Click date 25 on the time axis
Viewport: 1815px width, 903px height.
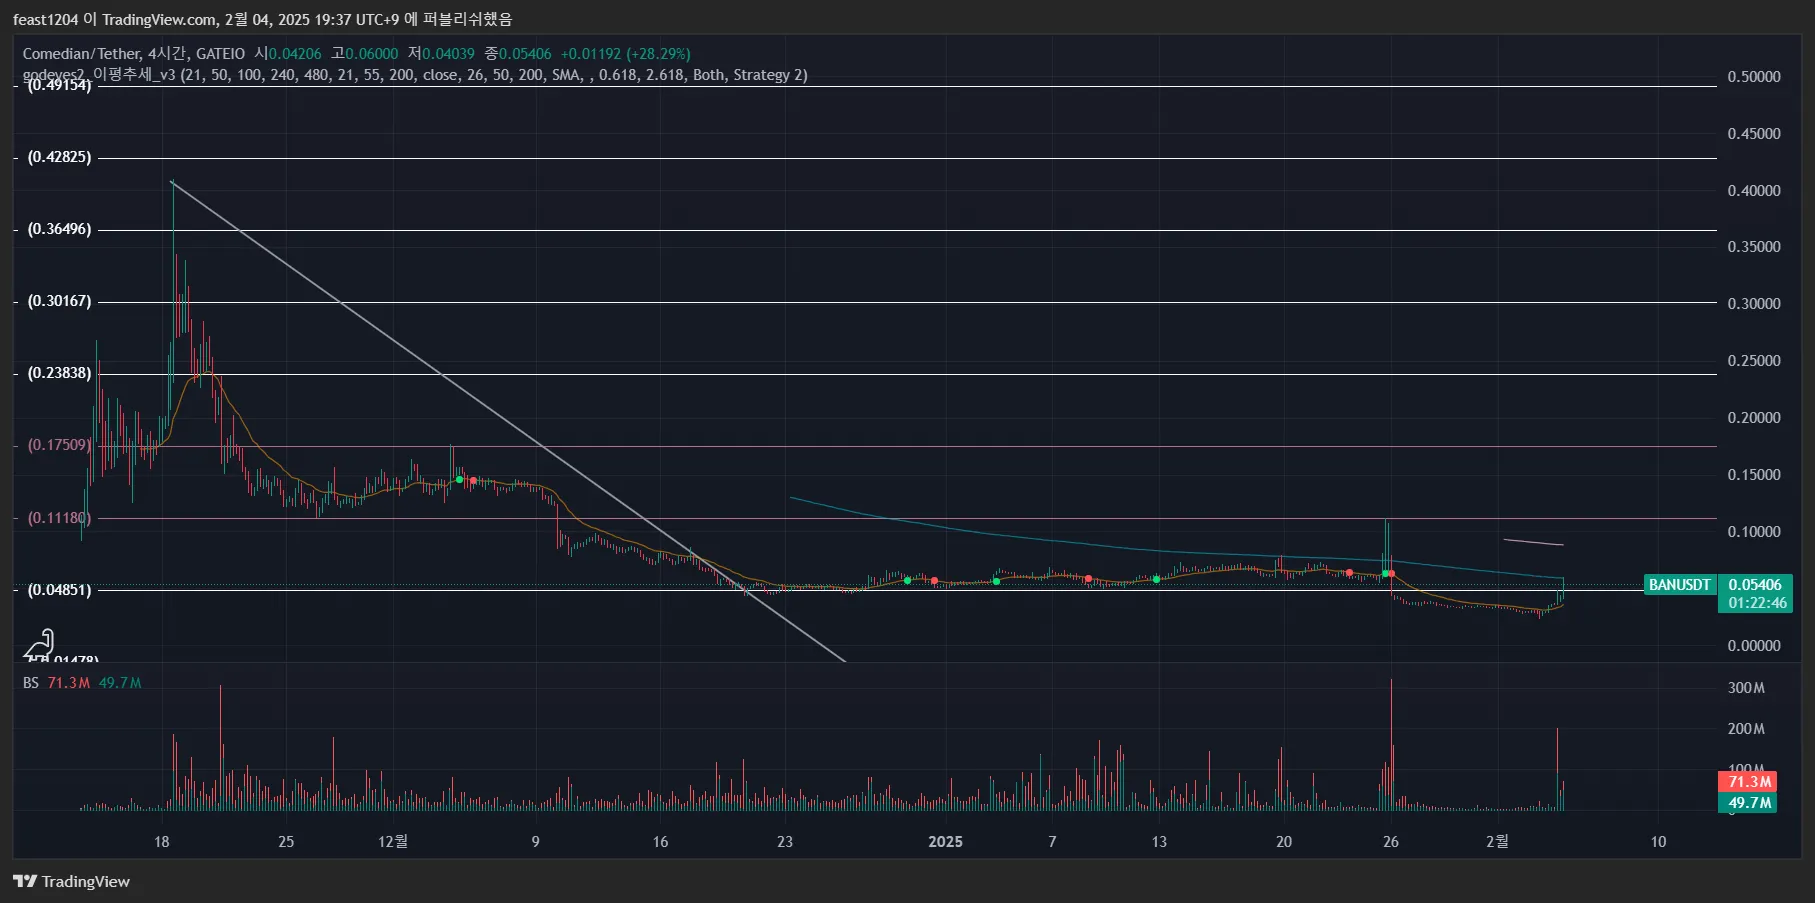click(286, 842)
